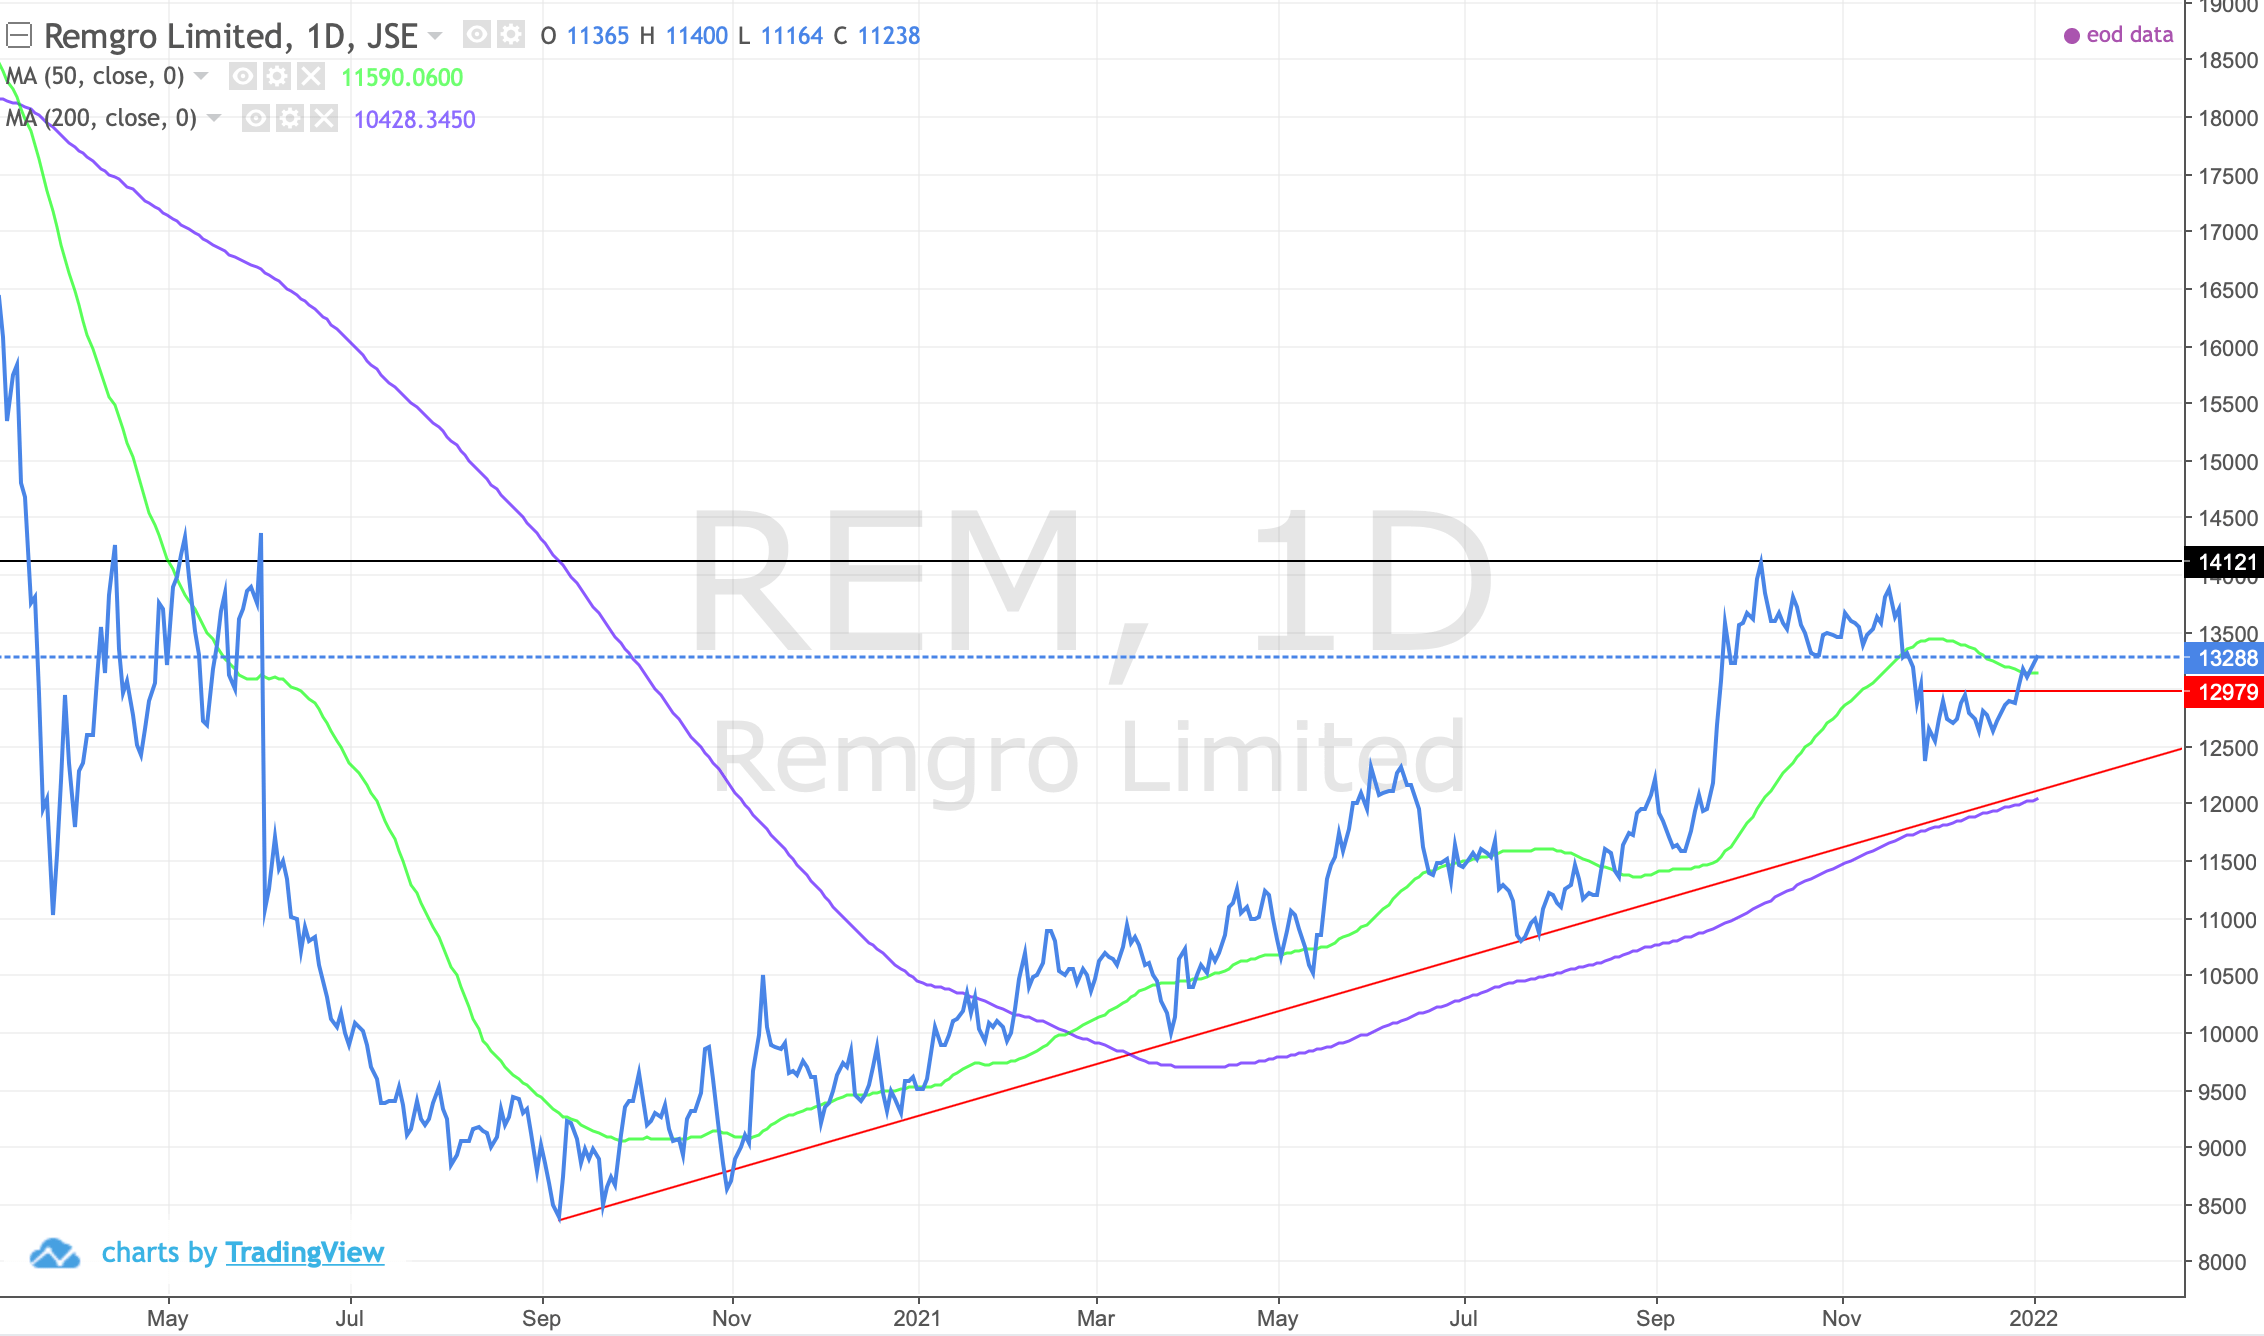Collapse legend with the minus box icon
2264x1336 pixels.
(x=19, y=36)
